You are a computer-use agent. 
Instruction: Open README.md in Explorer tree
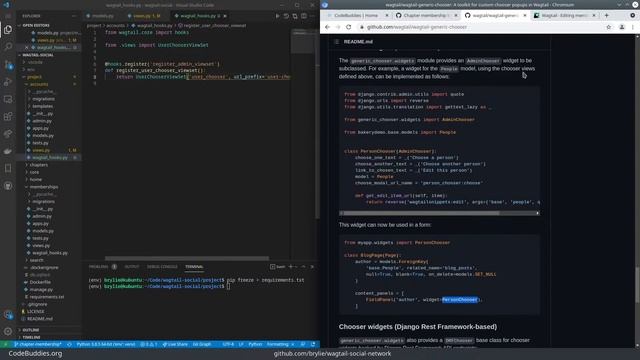coord(40,319)
